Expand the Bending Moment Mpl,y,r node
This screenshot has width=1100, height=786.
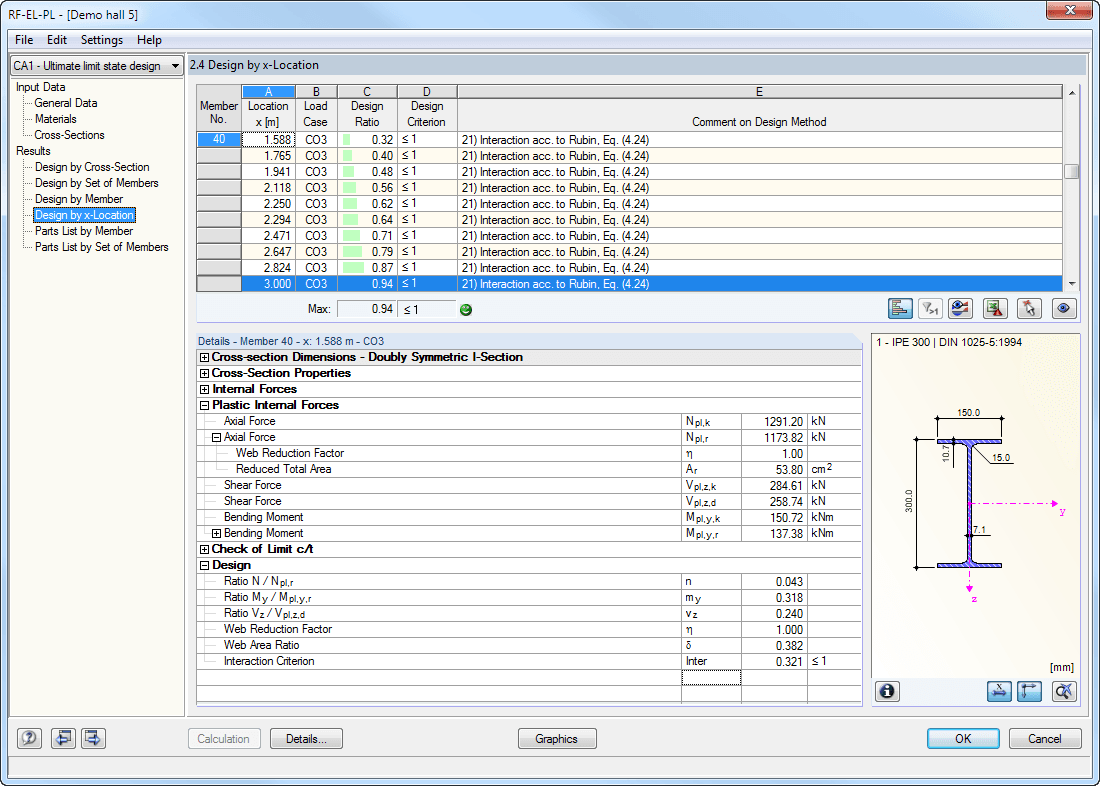(x=216, y=533)
